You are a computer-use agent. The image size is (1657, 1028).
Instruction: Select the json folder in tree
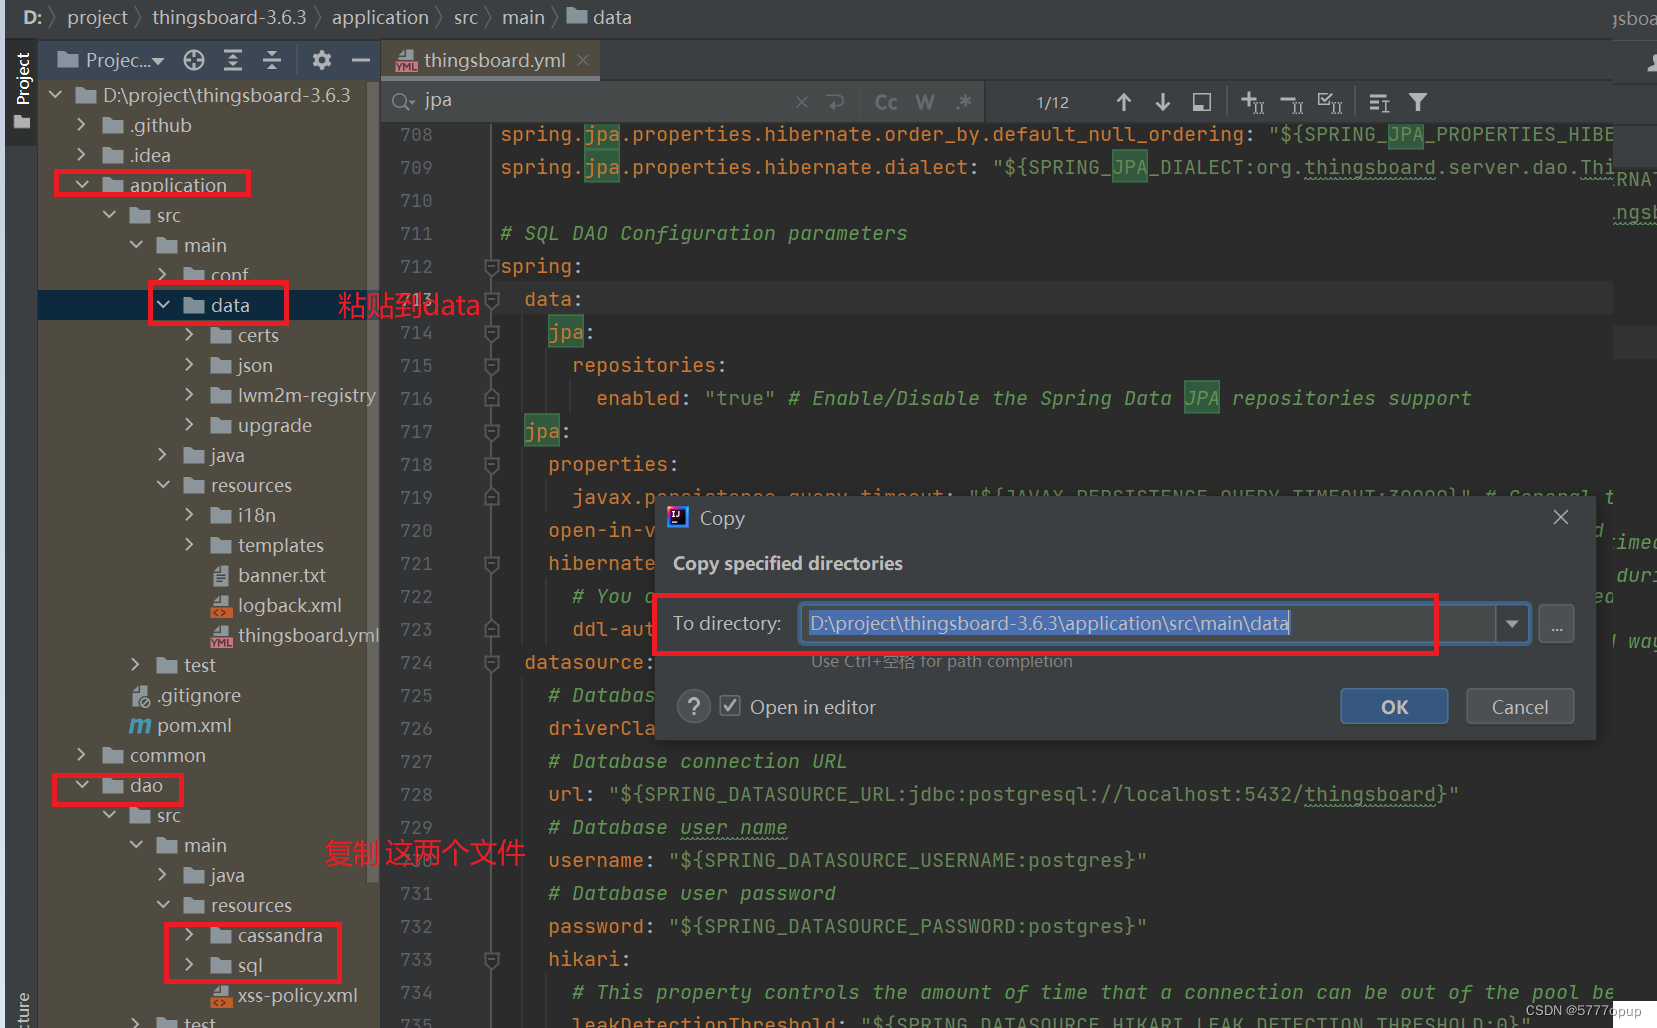242,365
